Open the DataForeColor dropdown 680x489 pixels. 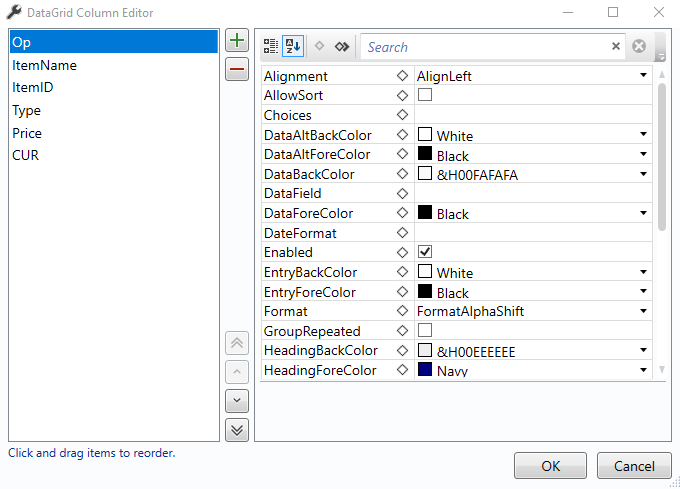point(644,213)
